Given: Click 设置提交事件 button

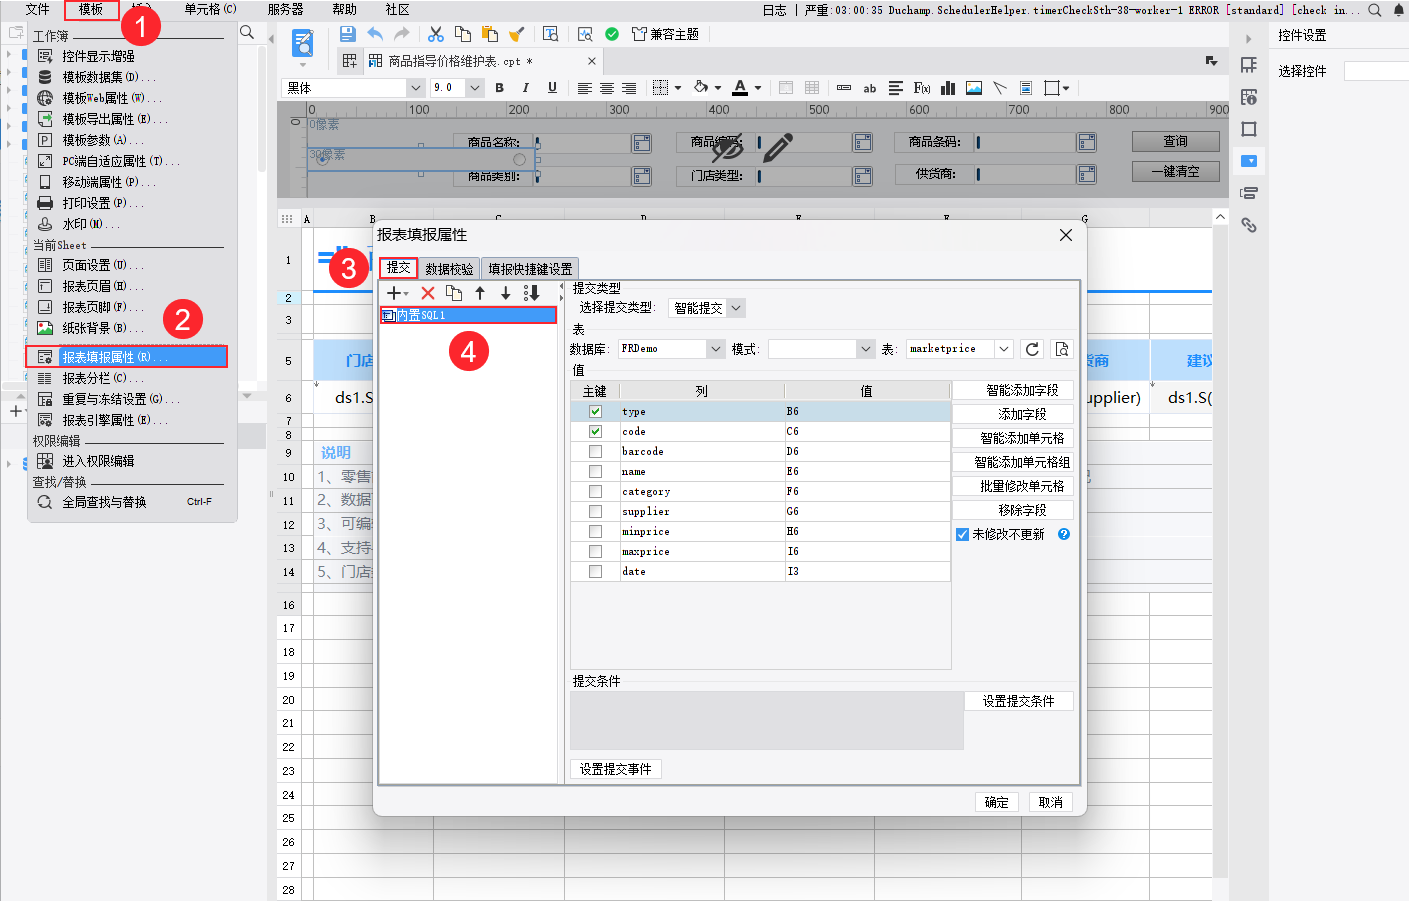Looking at the screenshot, I should click(x=615, y=769).
